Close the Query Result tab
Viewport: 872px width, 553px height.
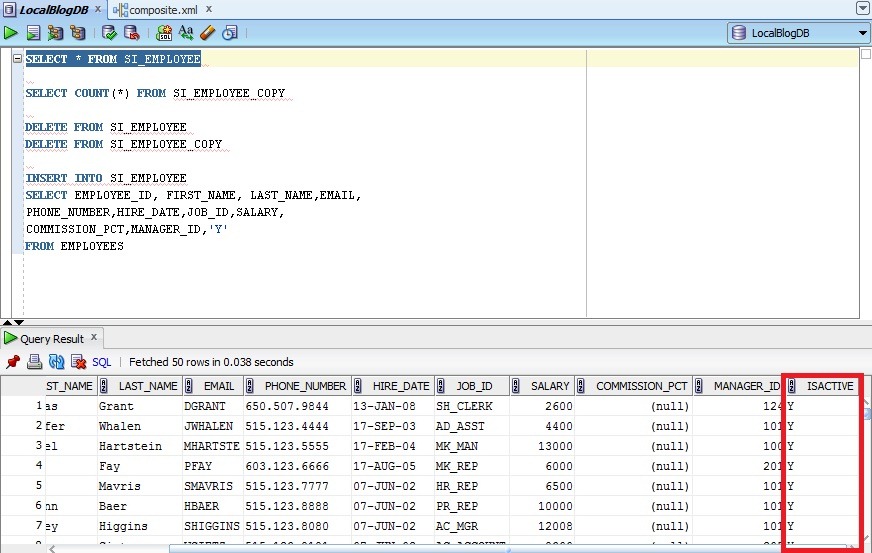(x=94, y=338)
